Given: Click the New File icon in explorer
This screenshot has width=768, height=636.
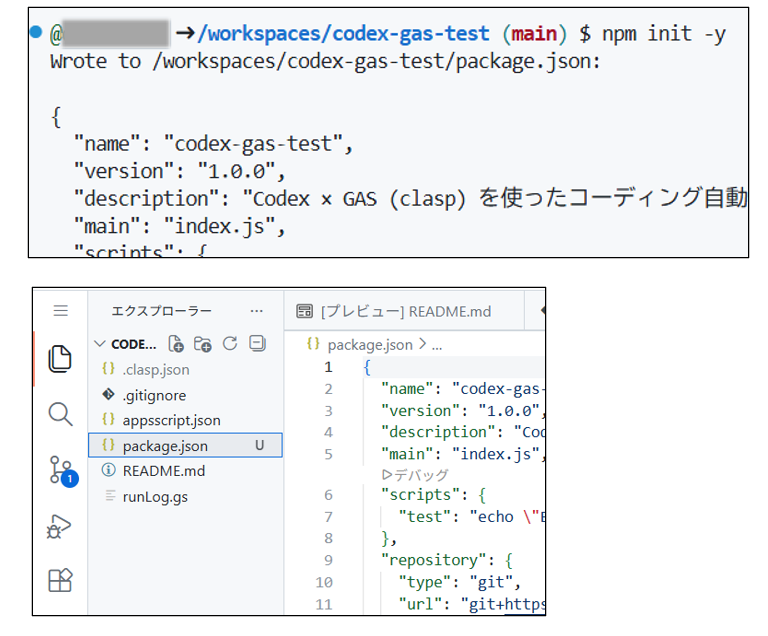Looking at the screenshot, I should click(176, 344).
